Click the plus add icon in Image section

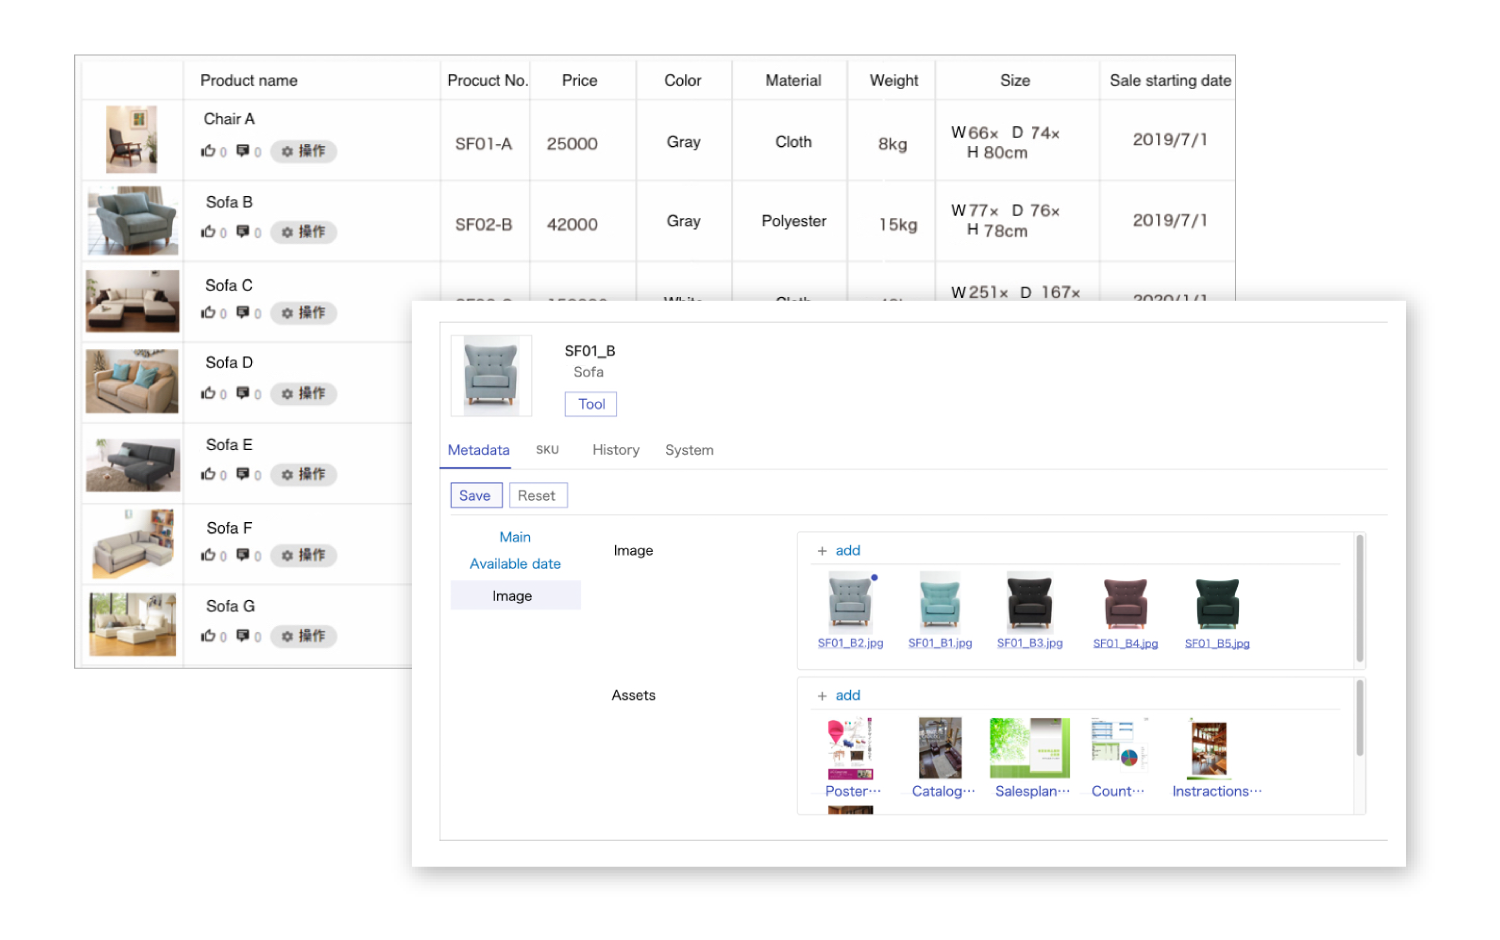coord(822,551)
